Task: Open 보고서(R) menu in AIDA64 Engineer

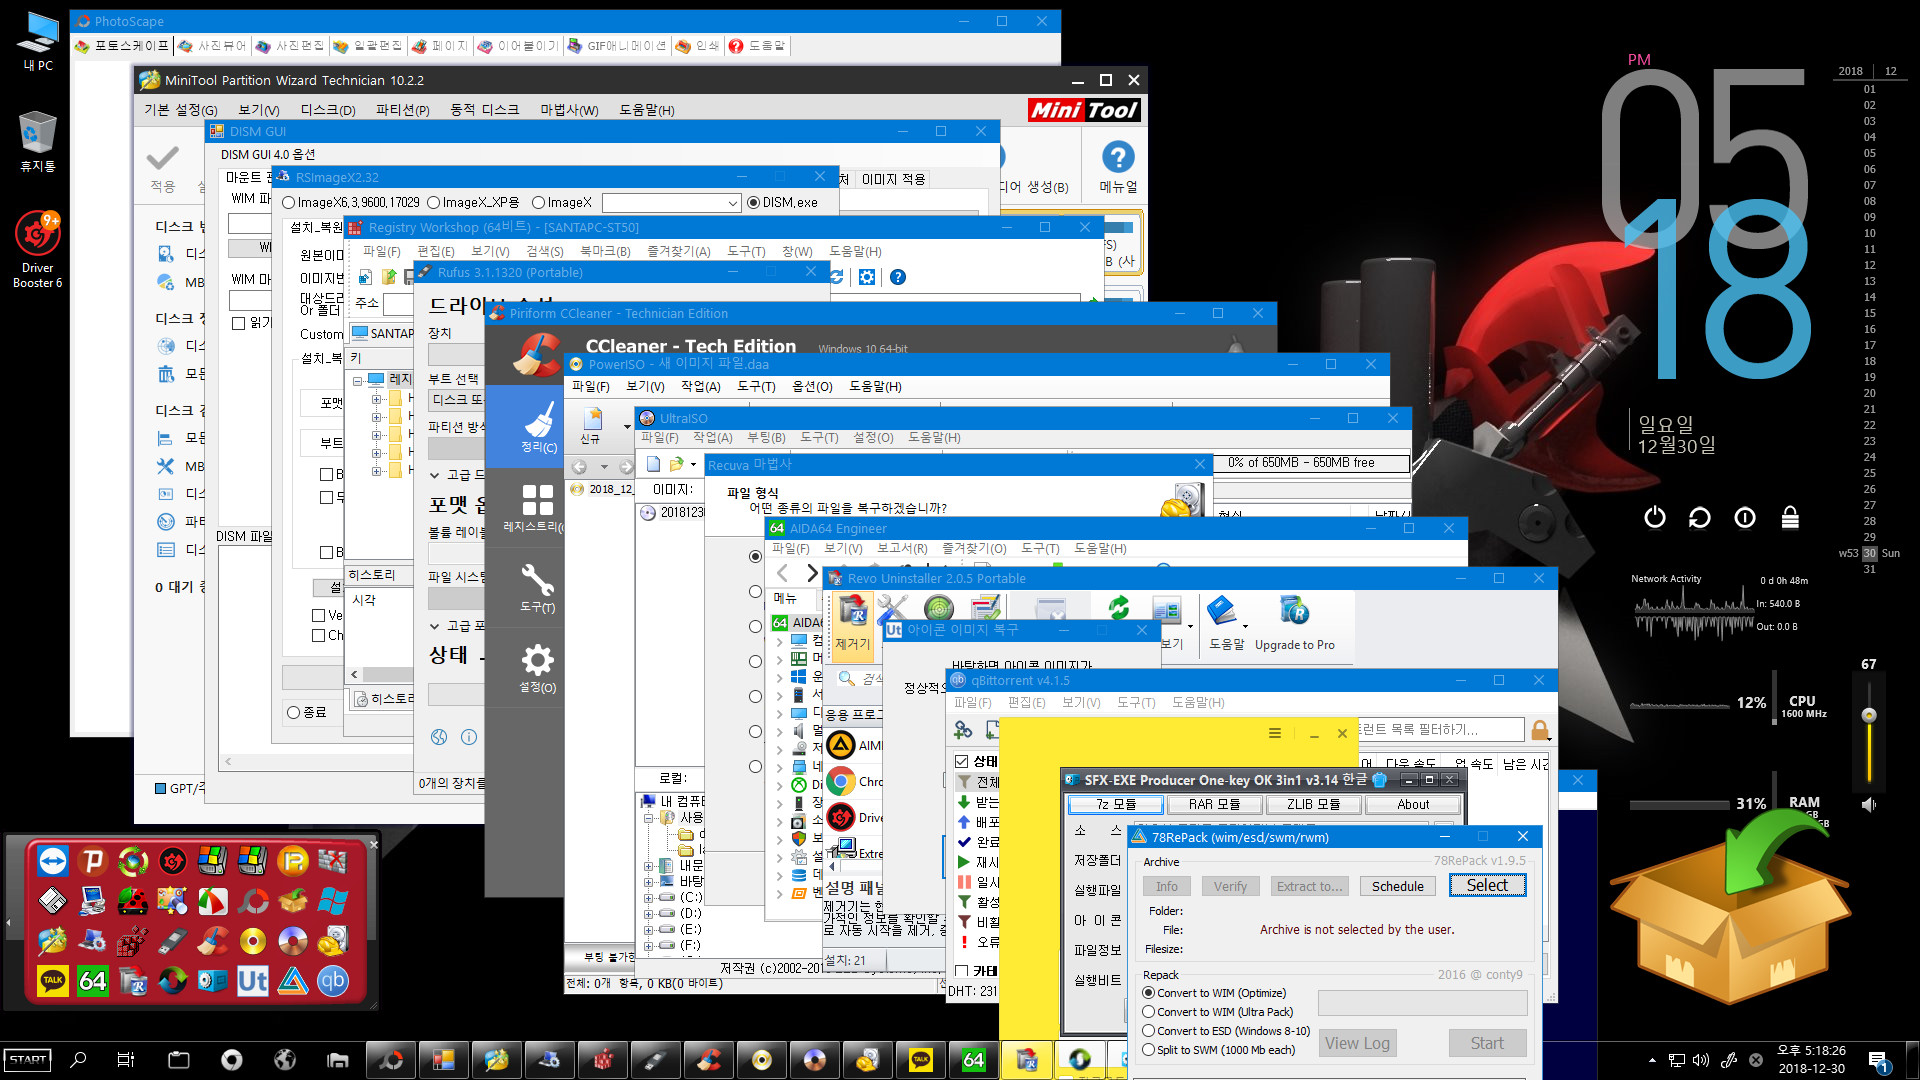Action: coord(902,548)
